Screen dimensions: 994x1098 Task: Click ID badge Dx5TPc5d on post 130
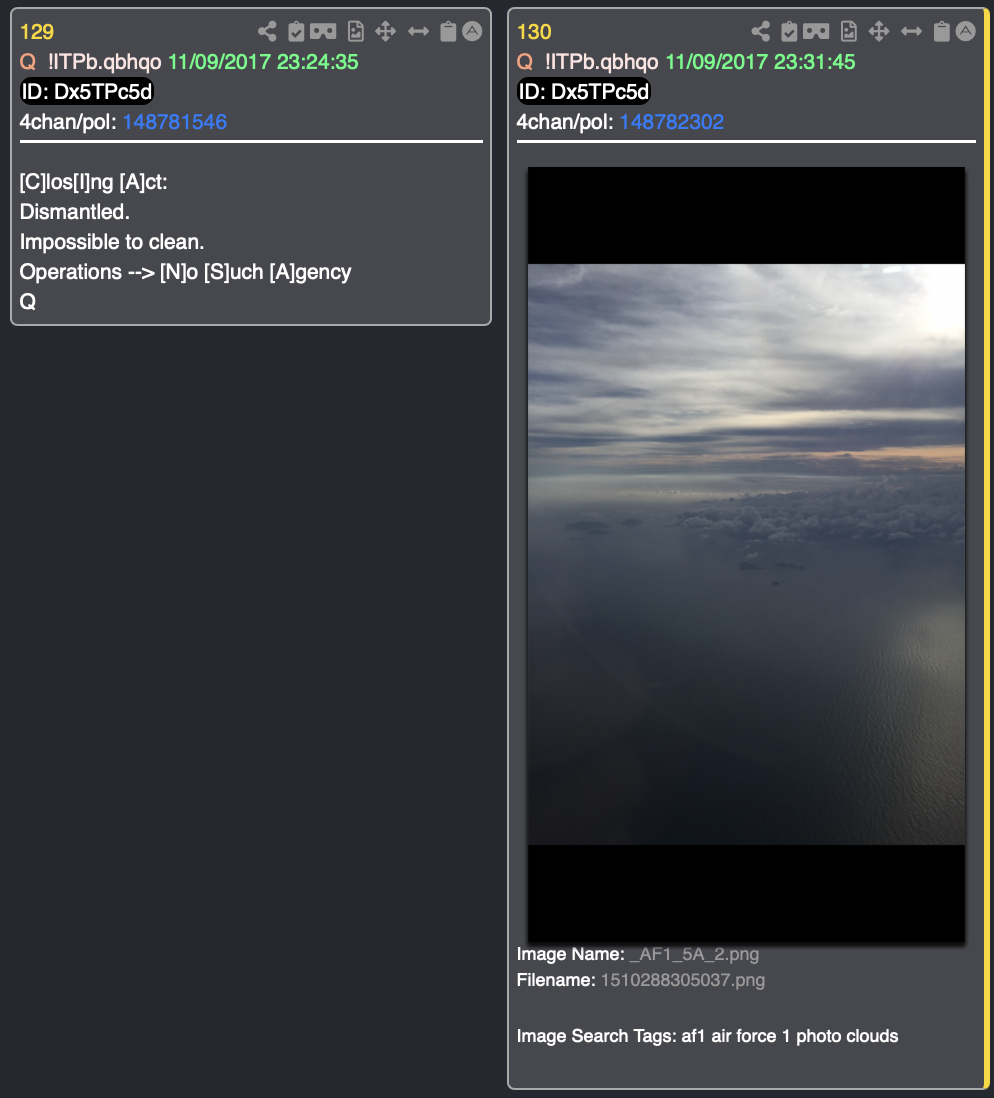coord(584,92)
